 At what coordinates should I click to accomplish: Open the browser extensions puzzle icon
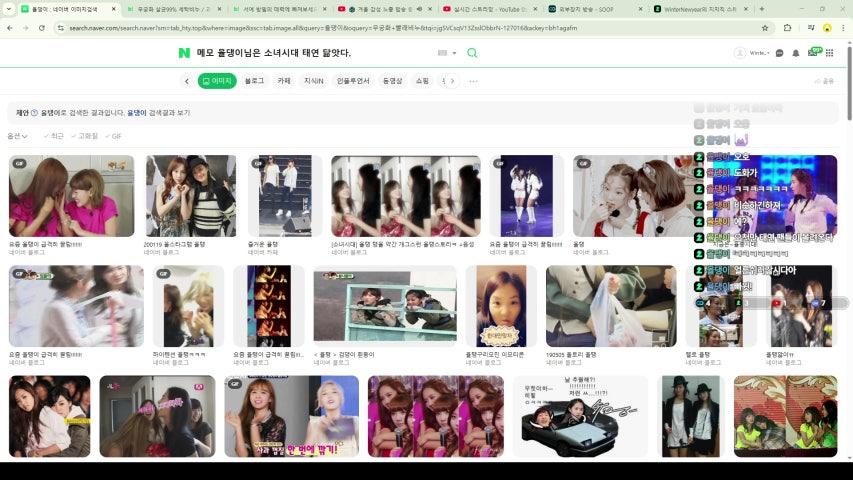pyautogui.click(x=787, y=28)
